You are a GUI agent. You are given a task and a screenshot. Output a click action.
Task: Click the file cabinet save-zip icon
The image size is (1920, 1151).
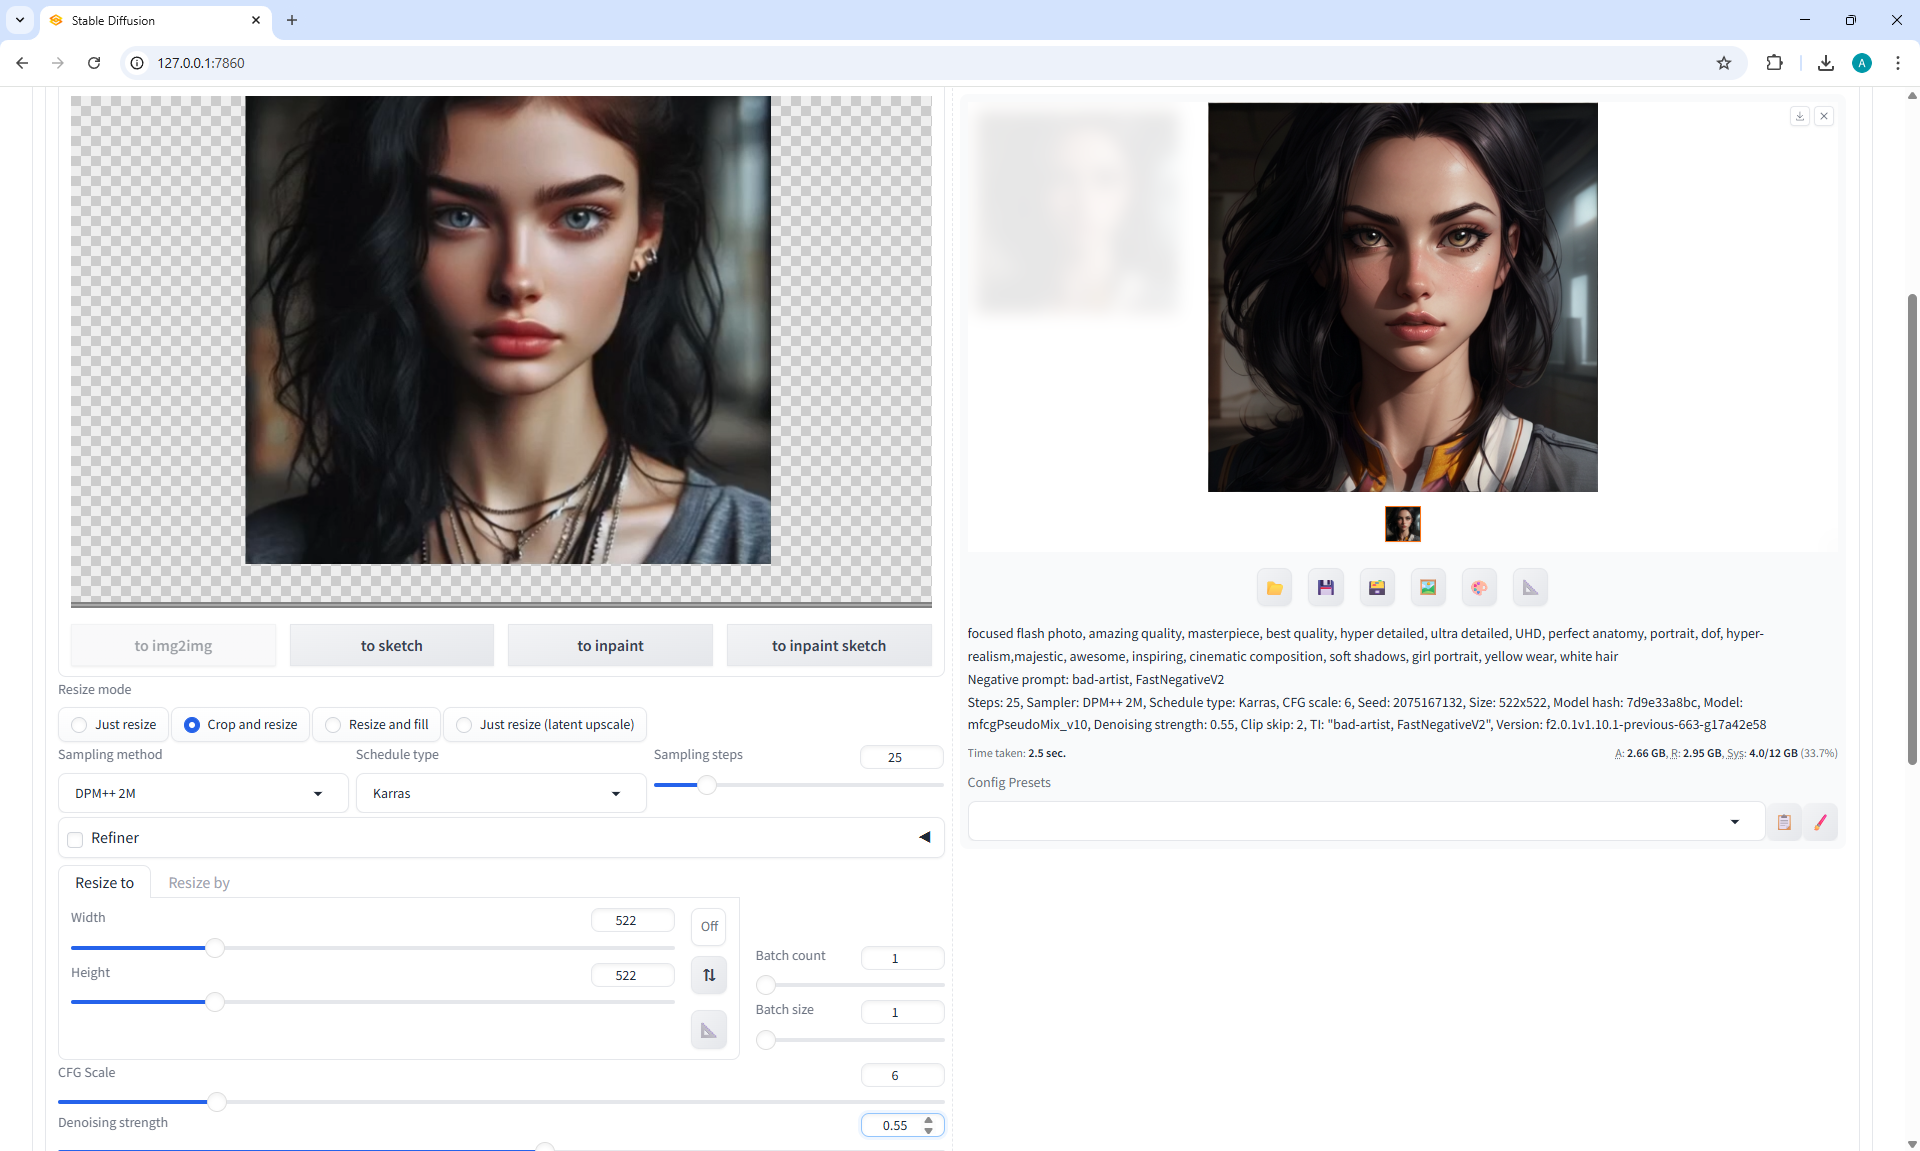click(1377, 588)
